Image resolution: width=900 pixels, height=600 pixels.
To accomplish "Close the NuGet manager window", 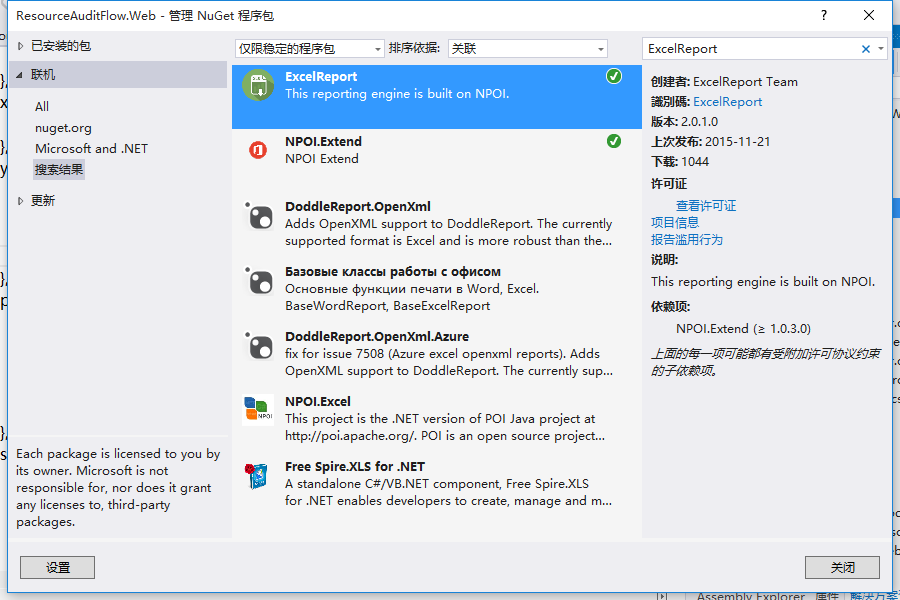I will click(869, 15).
